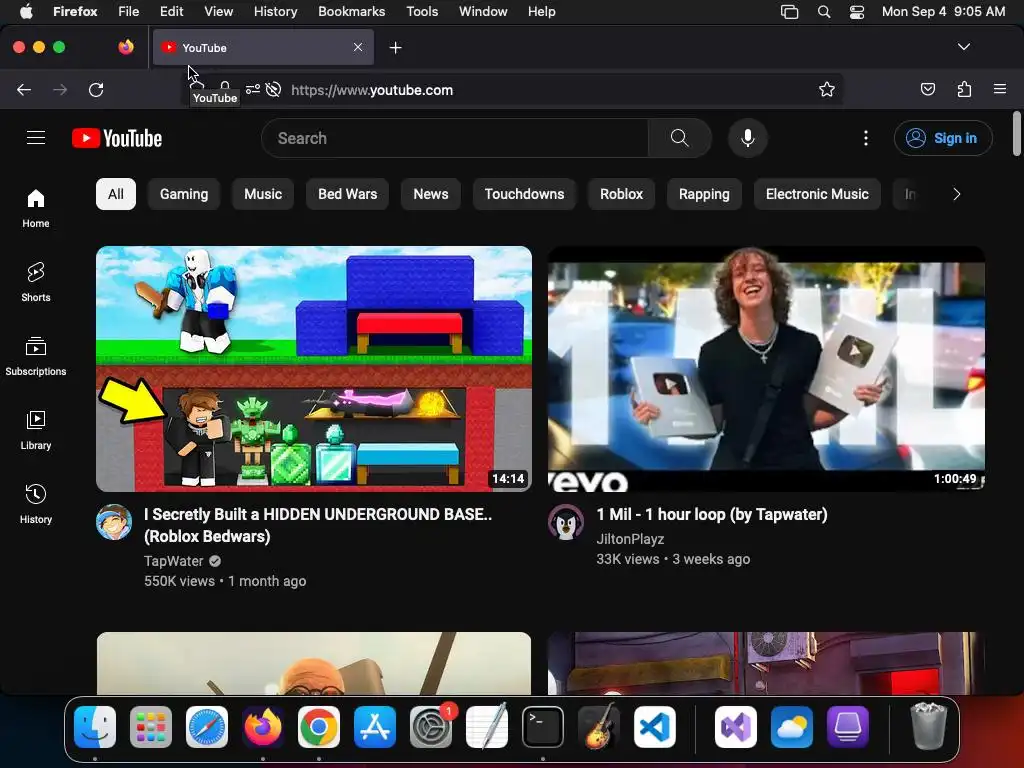
Task: Click the YouTube logo
Action: click(117, 138)
